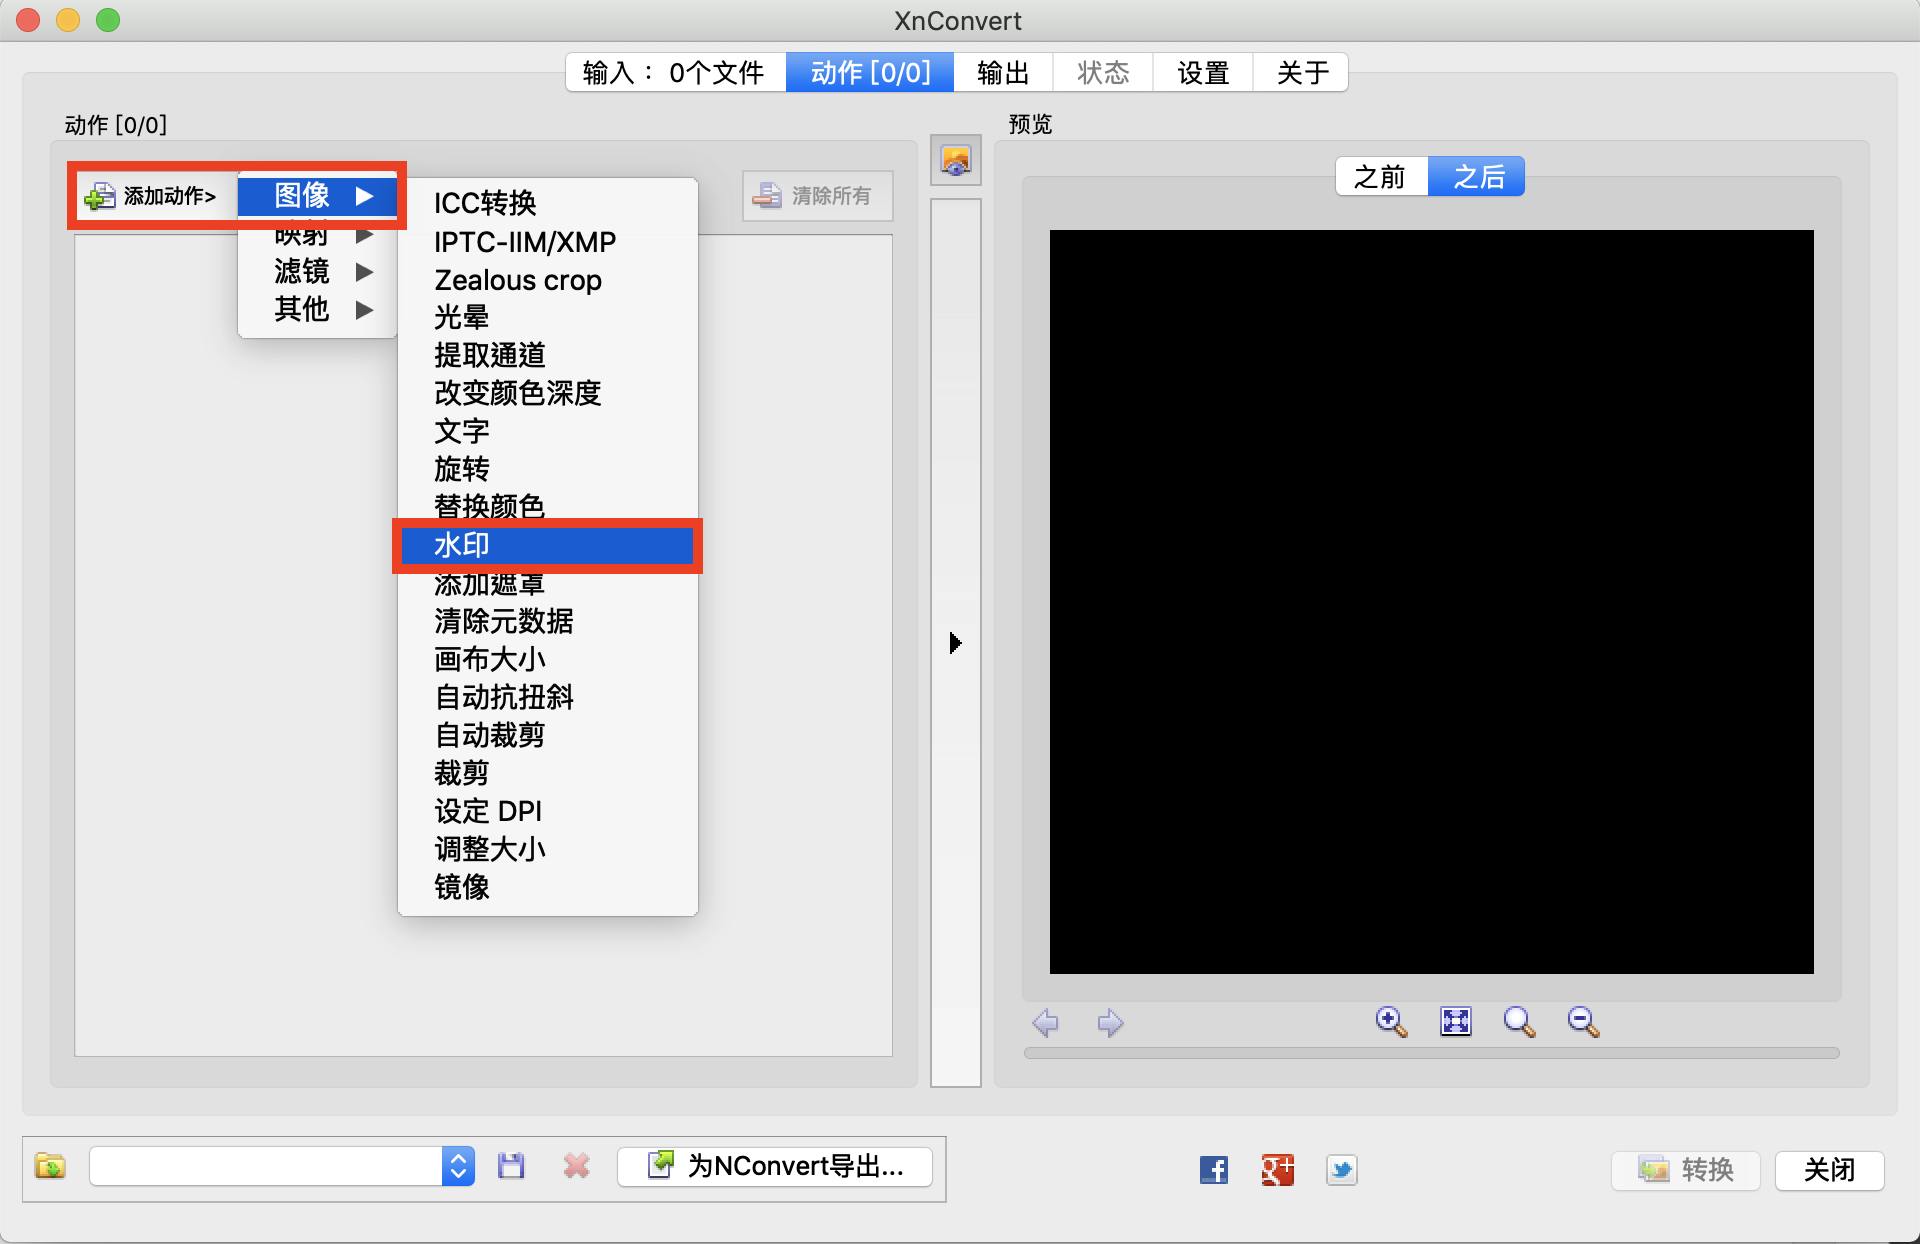Screen dimensions: 1920x1244
Task: Select the 动作 [0/0] tab
Action: [870, 73]
